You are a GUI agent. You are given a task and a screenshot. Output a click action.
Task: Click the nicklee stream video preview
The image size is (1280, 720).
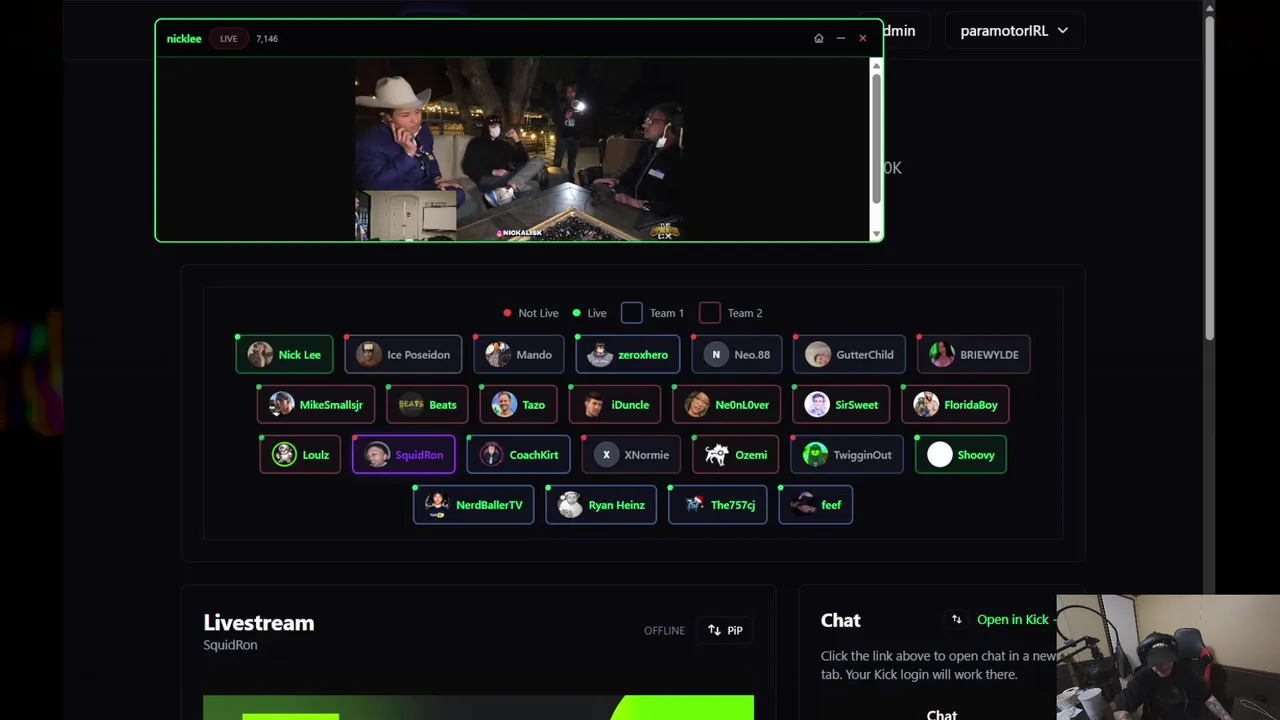tap(519, 149)
